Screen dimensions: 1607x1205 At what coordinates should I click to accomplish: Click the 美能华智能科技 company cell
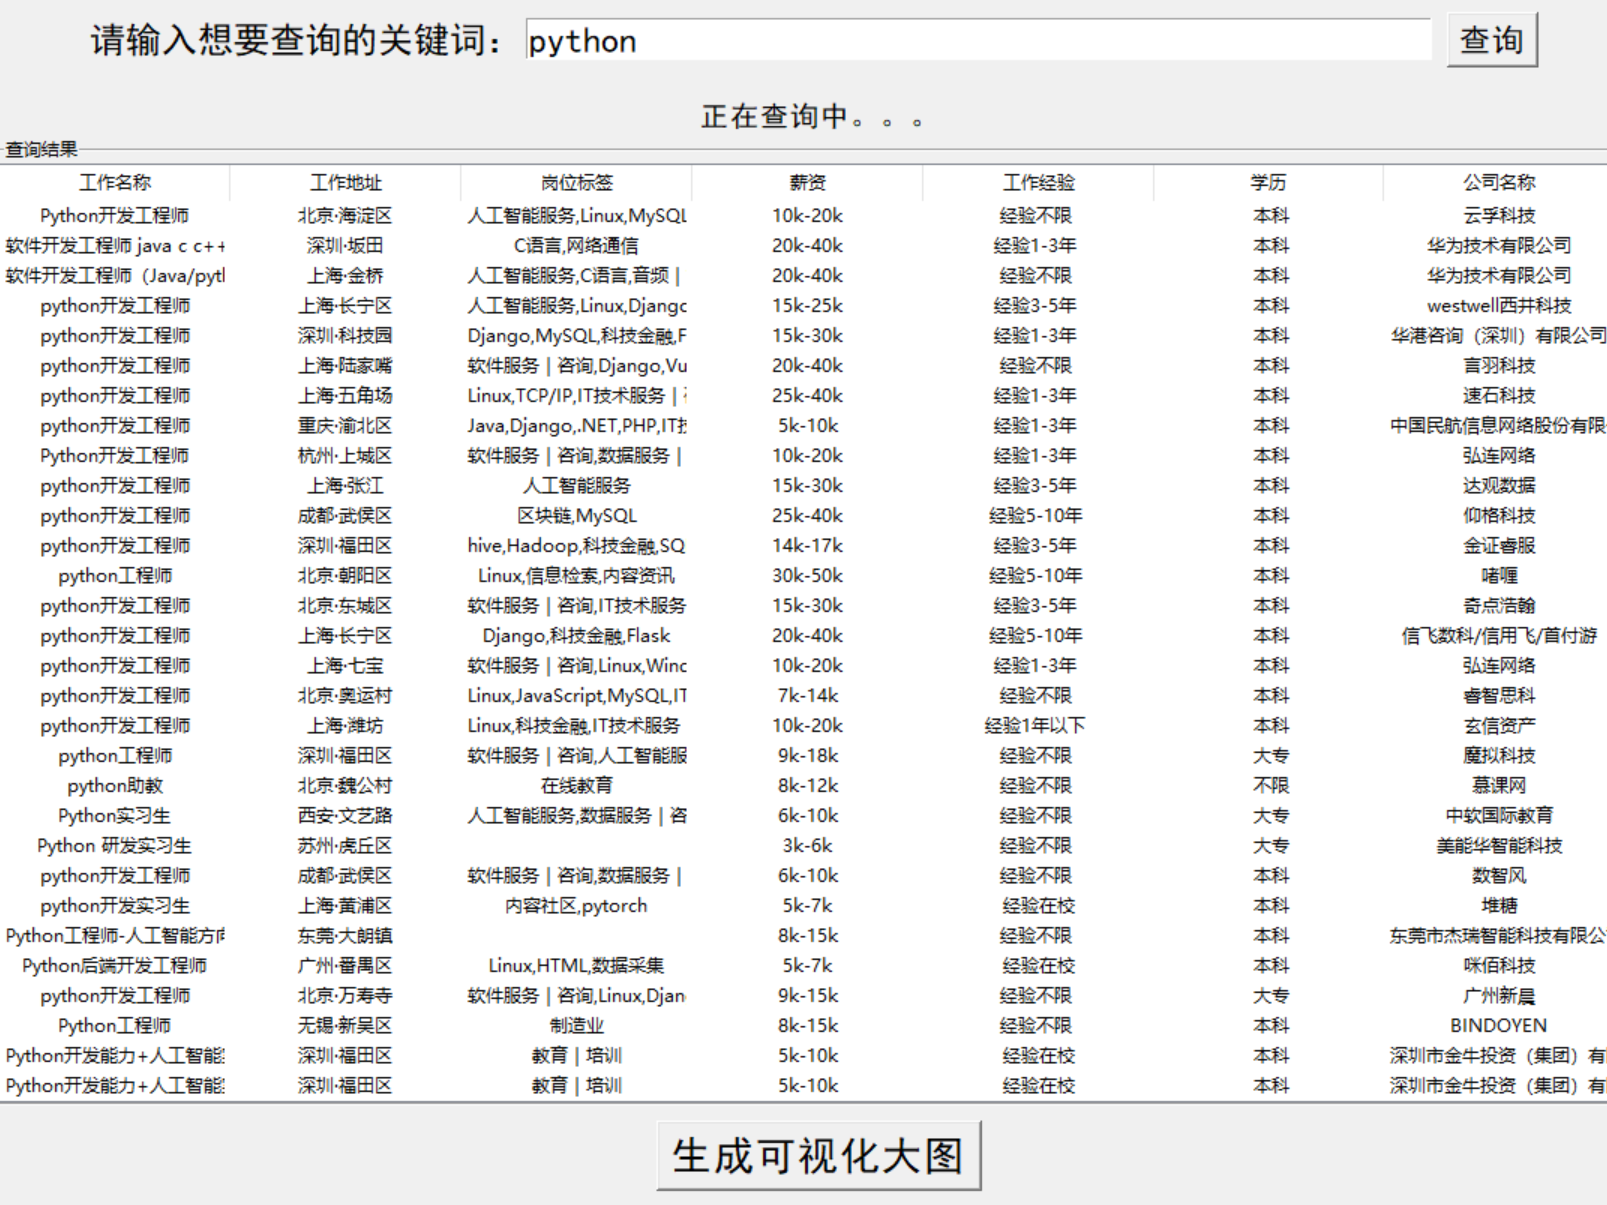[x=1498, y=845]
